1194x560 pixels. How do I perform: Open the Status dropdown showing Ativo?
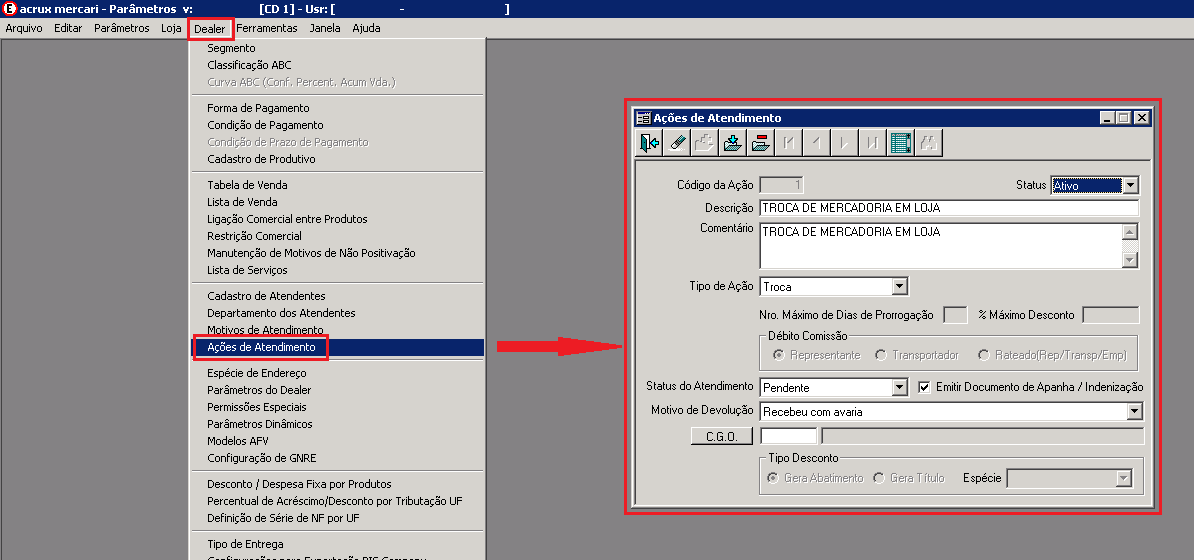pos(1130,185)
